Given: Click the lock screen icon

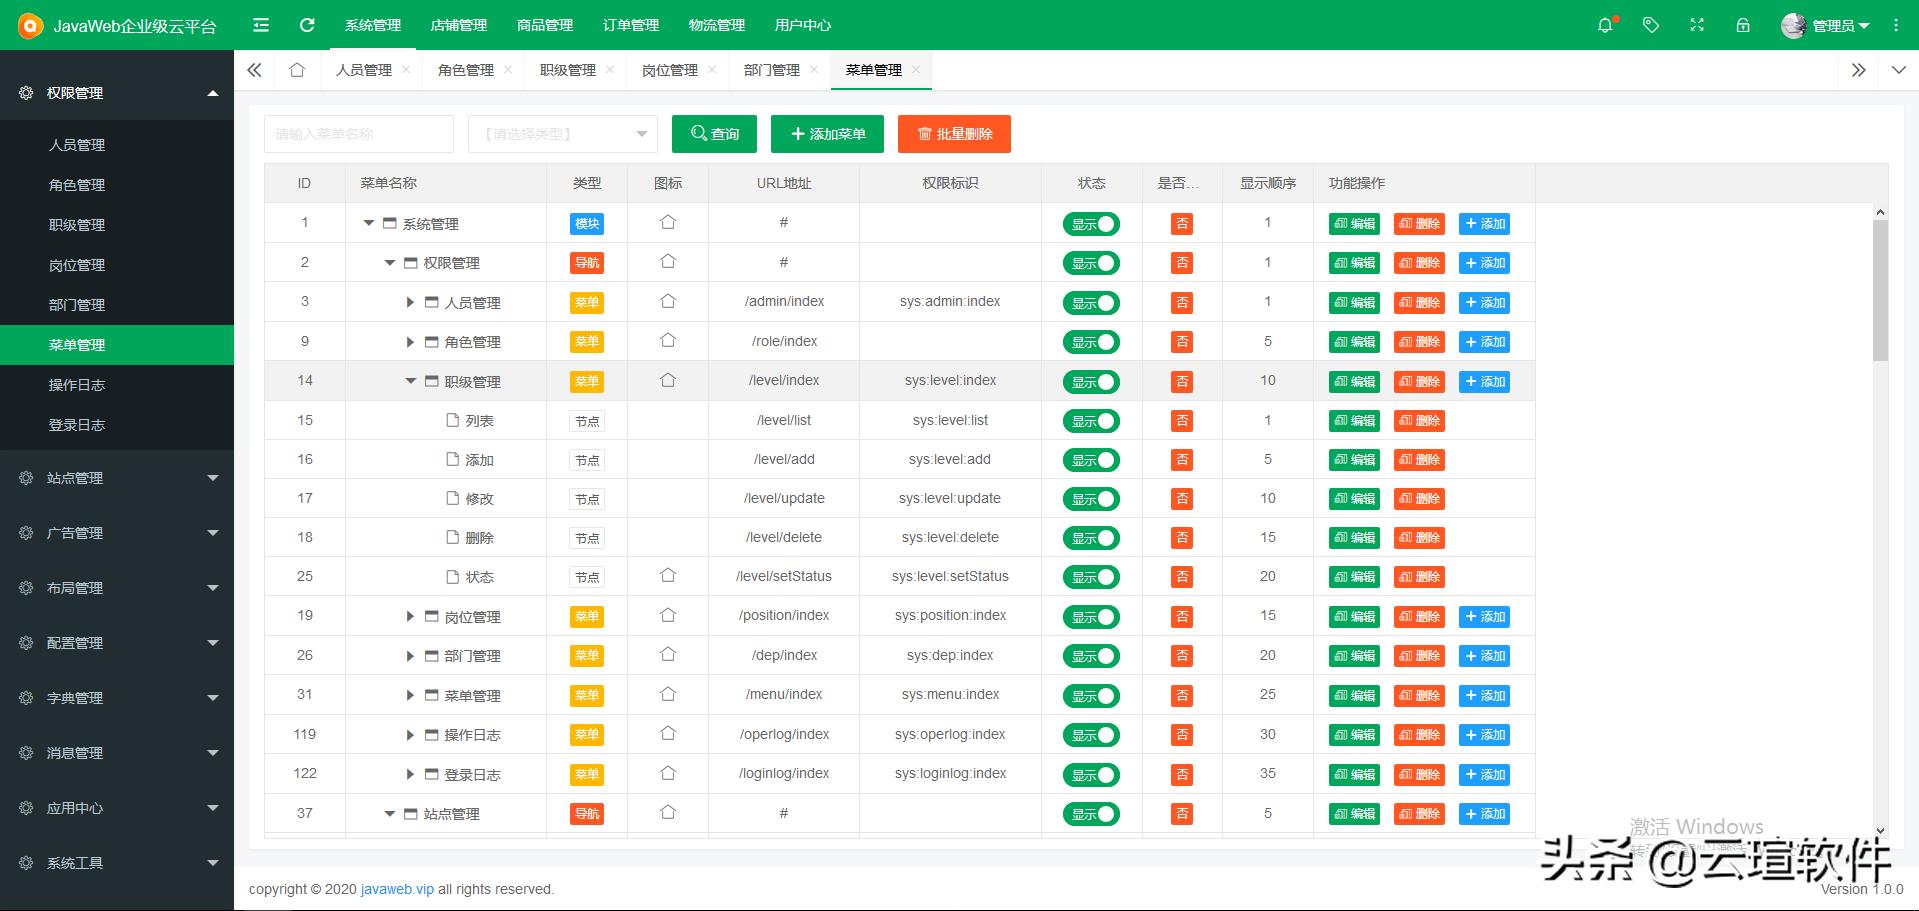Looking at the screenshot, I should [1743, 25].
